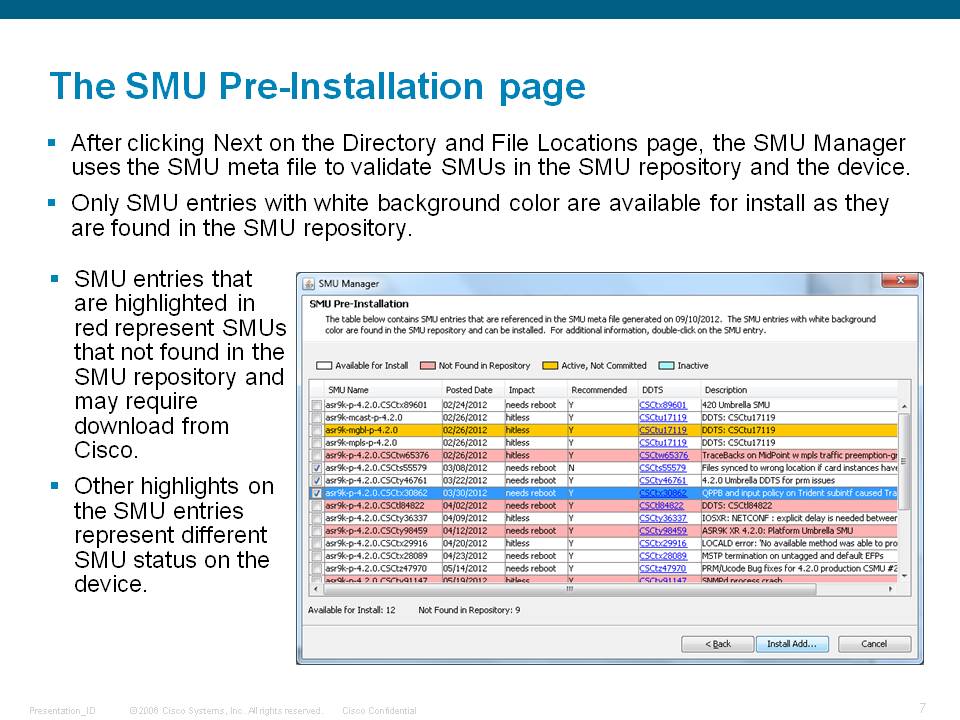Tick checkbox for asr9k-mcast-p-4.2.0
Image resolution: width=960 pixels, height=720 pixels.
(317, 418)
